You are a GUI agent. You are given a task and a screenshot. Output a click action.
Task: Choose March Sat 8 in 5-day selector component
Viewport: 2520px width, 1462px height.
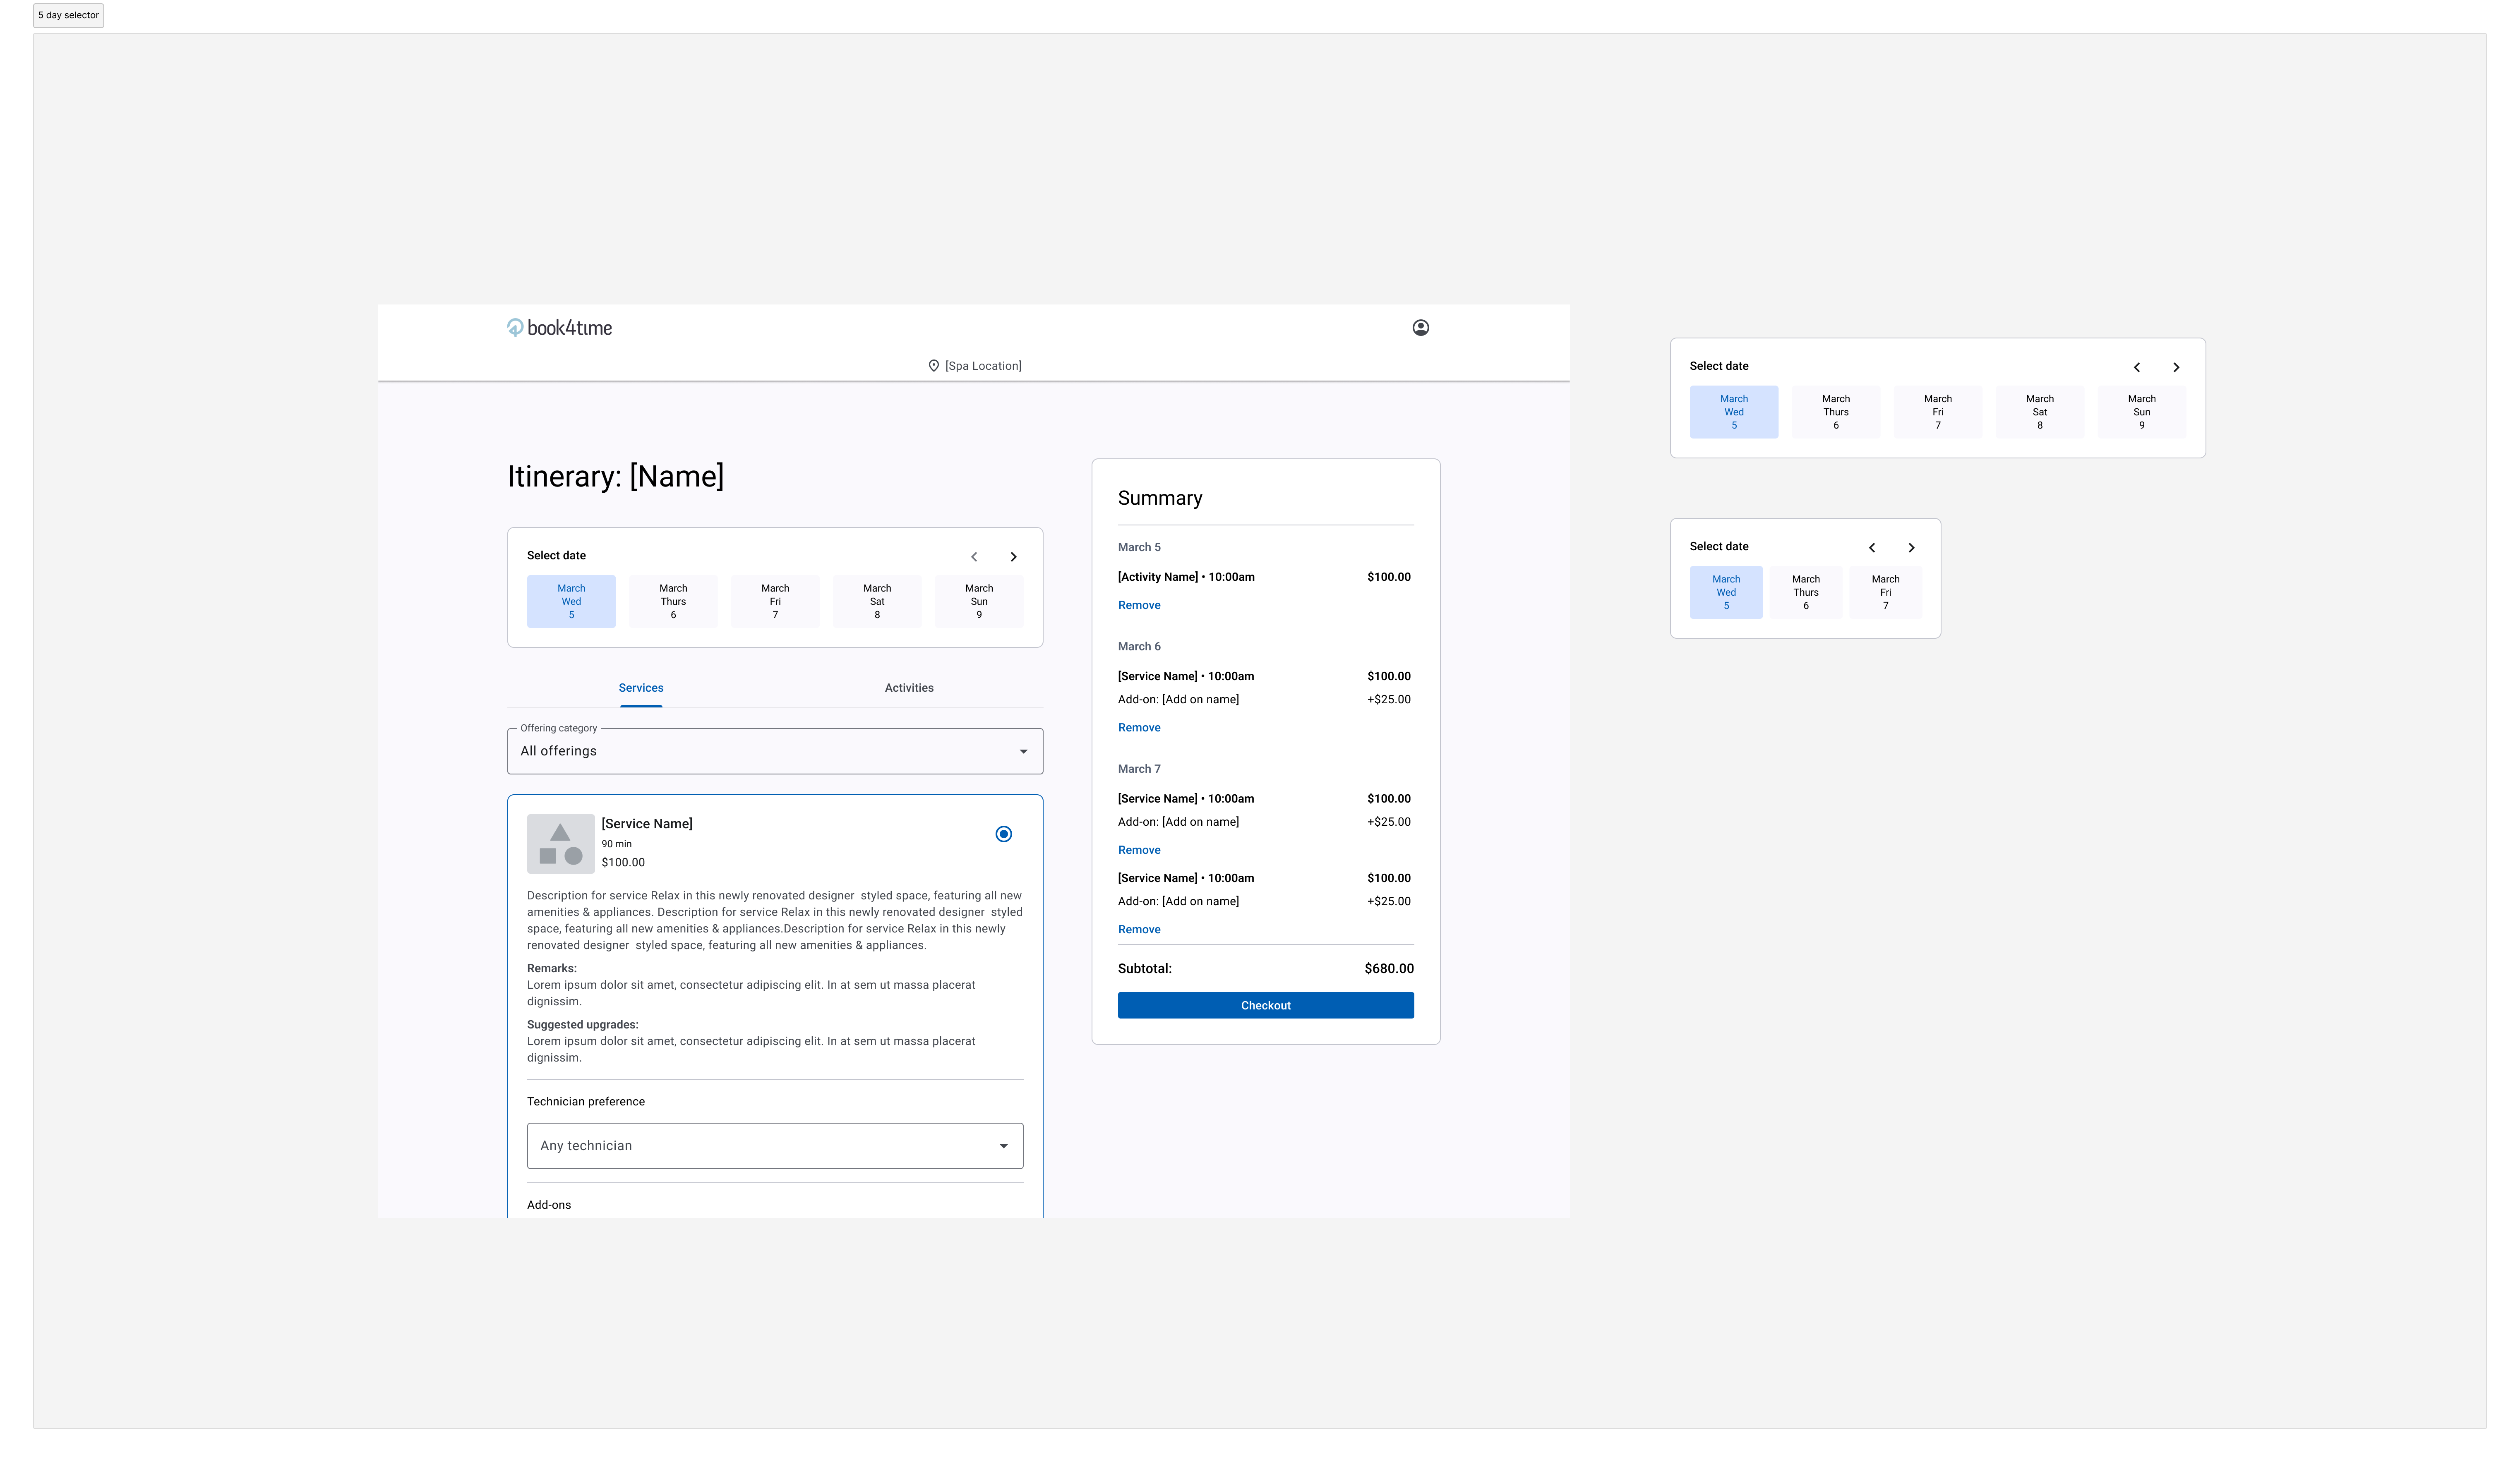[x=2039, y=412]
